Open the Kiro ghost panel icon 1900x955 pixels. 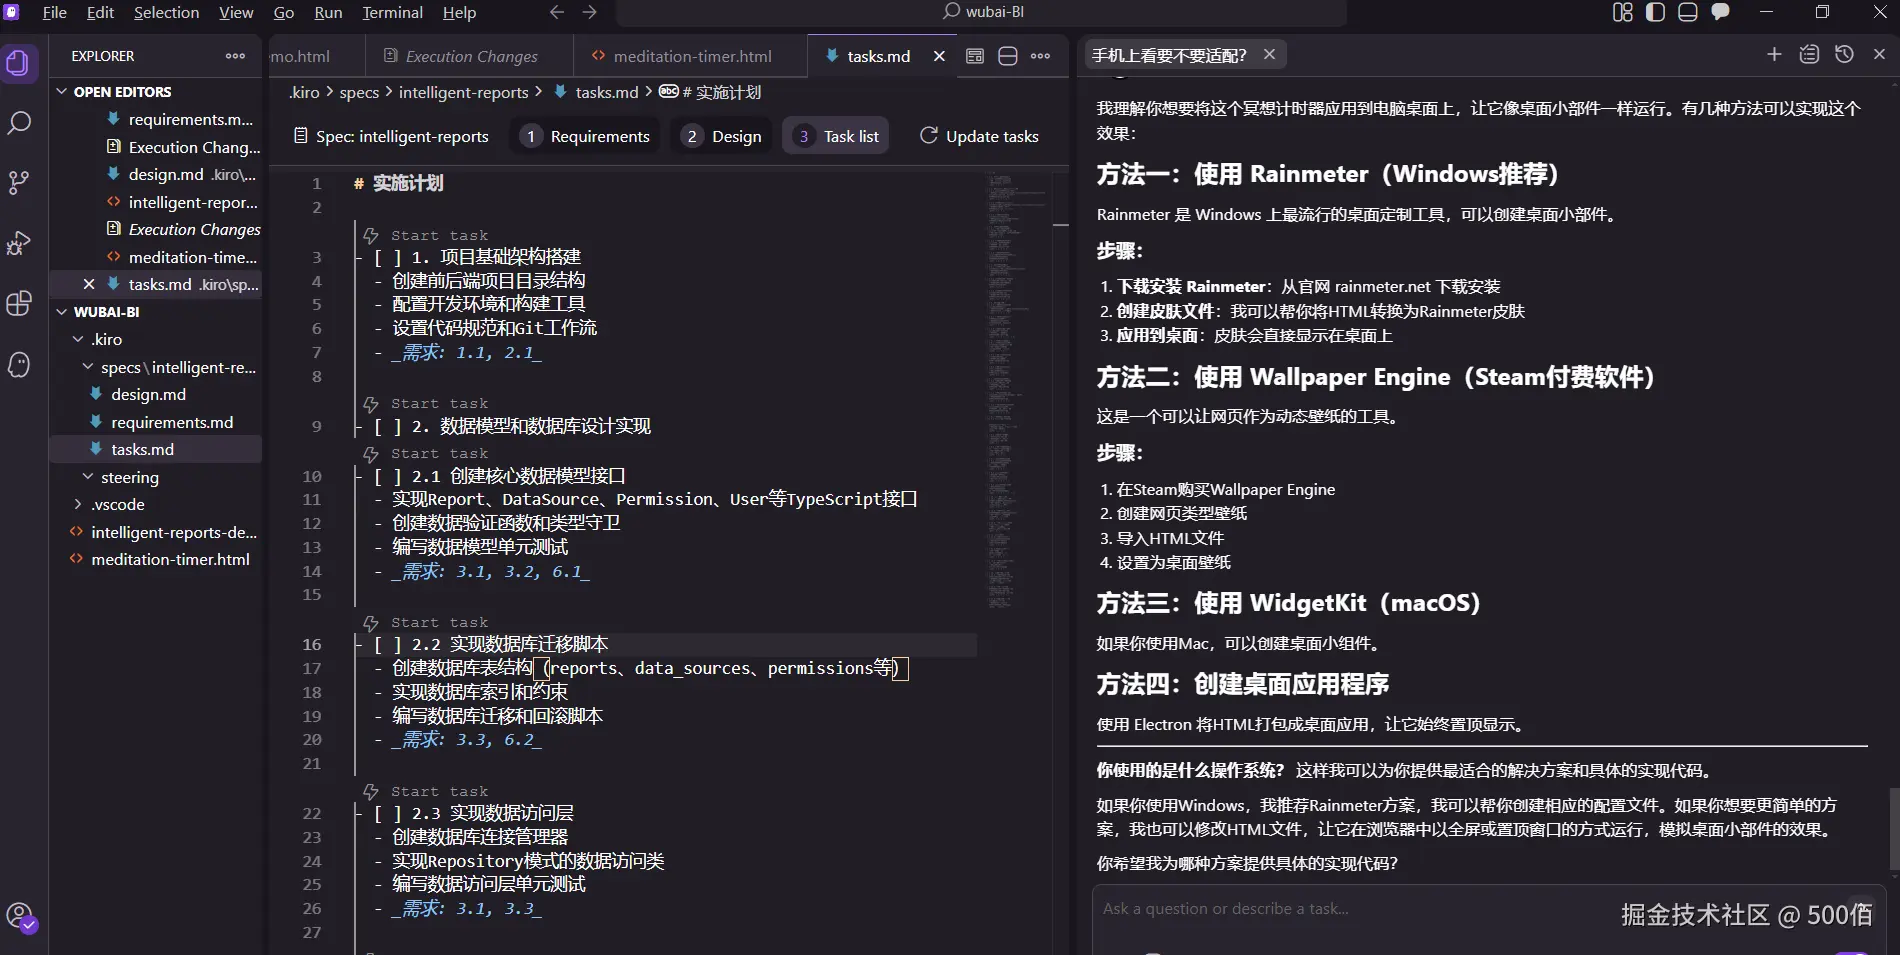pos(19,365)
